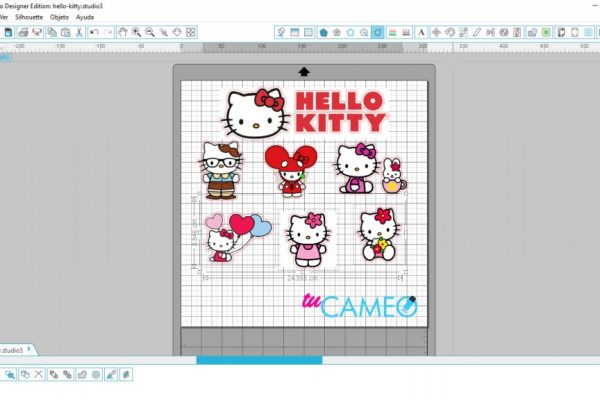
Task: Select the Pan hand tool
Action: (x=122, y=33)
